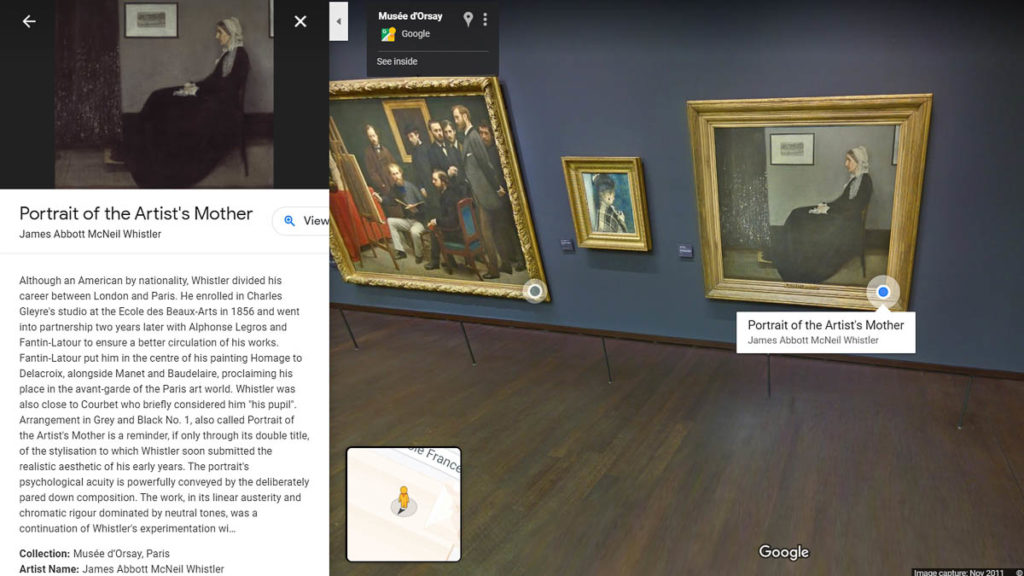This screenshot has height=576, width=1024.
Task: Click the Image capture Nov 2011 text
Action: pyautogui.click(x=958, y=572)
